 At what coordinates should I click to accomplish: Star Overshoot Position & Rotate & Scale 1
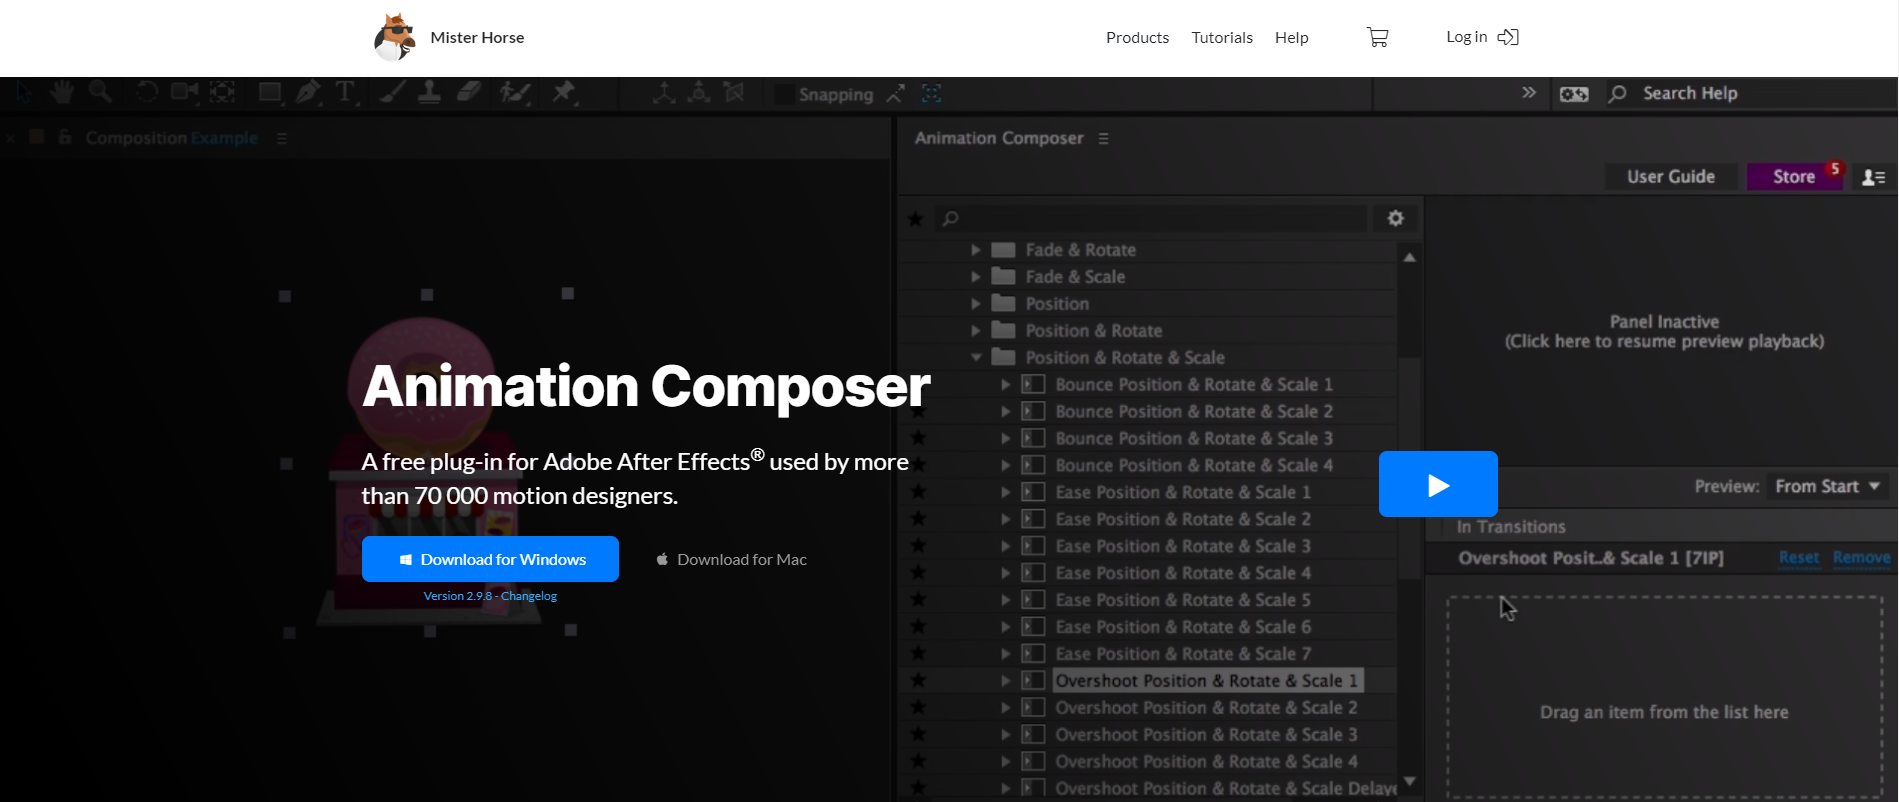point(918,681)
